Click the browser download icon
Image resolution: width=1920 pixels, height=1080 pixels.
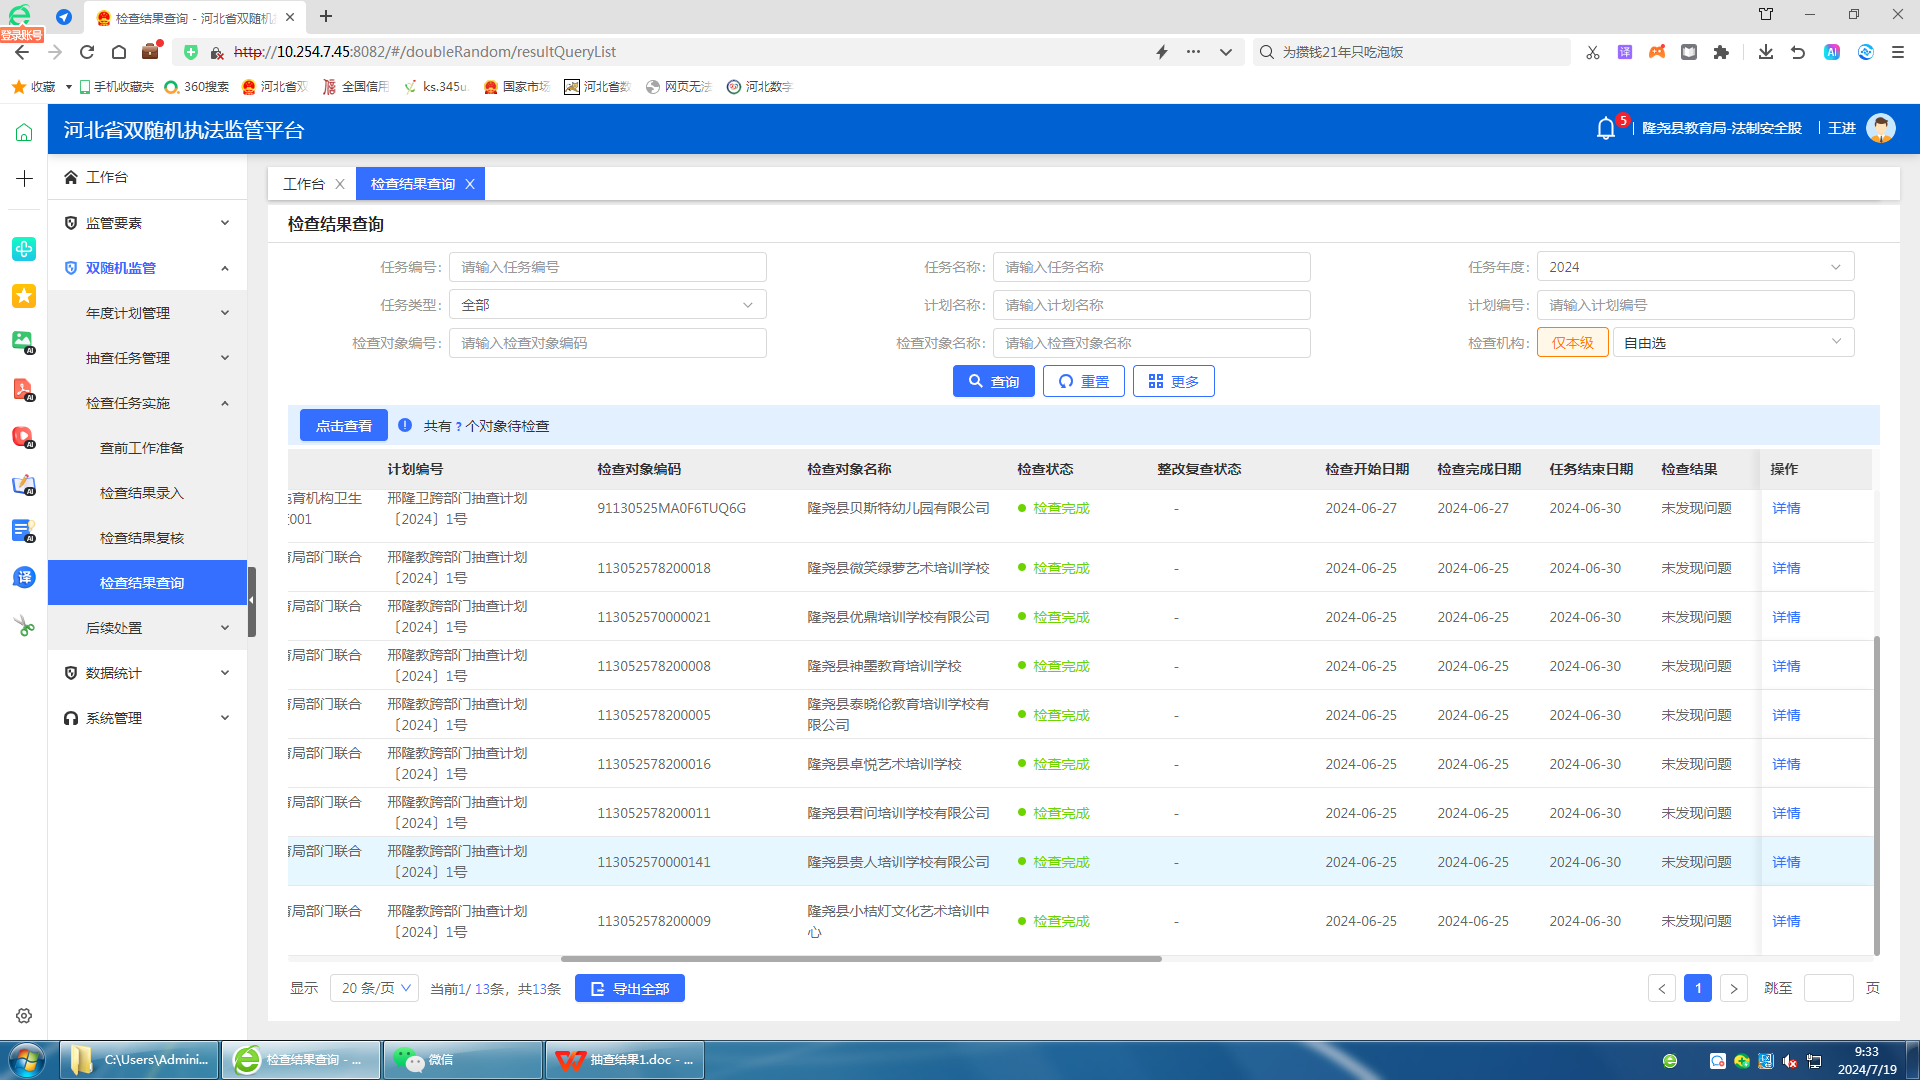[x=1765, y=52]
